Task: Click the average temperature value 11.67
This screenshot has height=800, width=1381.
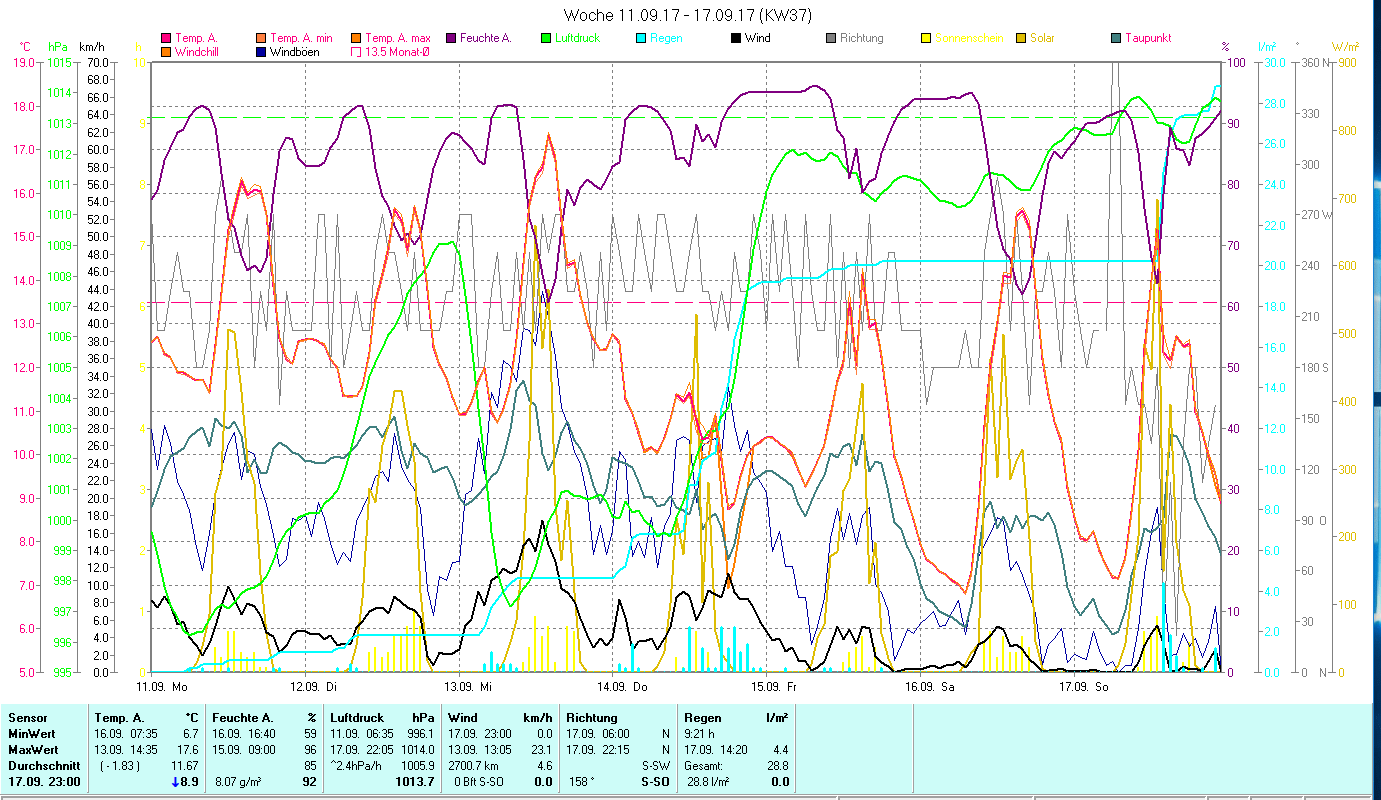Action: 186,766
